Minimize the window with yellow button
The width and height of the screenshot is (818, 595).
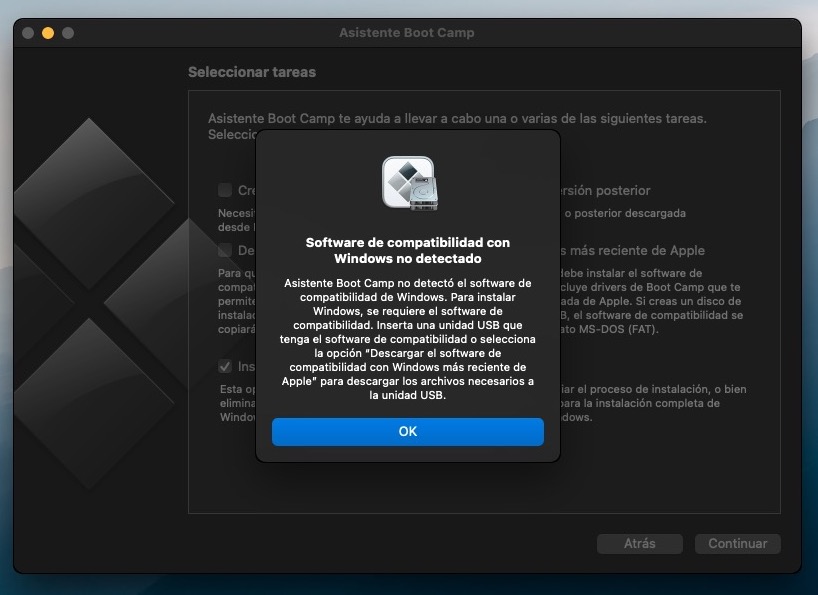point(48,33)
